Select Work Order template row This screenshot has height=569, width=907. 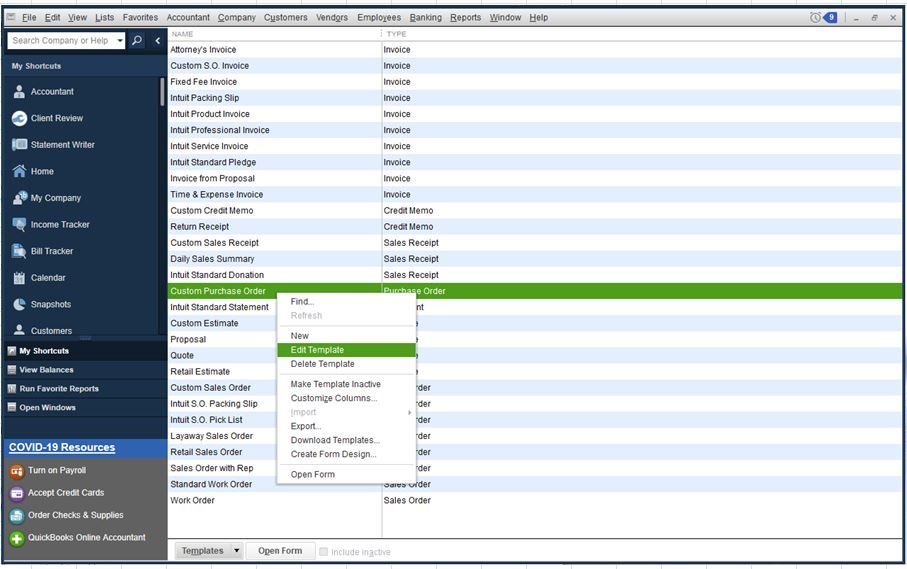tap(535, 500)
